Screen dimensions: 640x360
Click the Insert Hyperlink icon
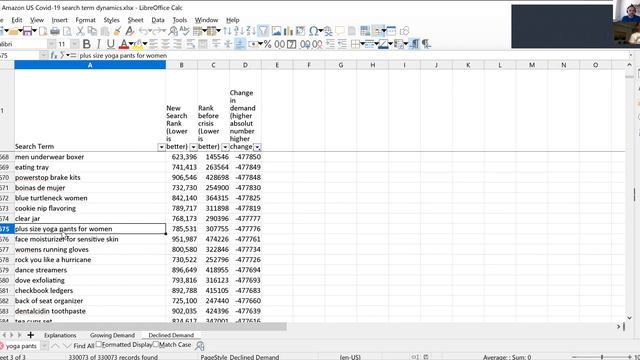tap(328, 31)
